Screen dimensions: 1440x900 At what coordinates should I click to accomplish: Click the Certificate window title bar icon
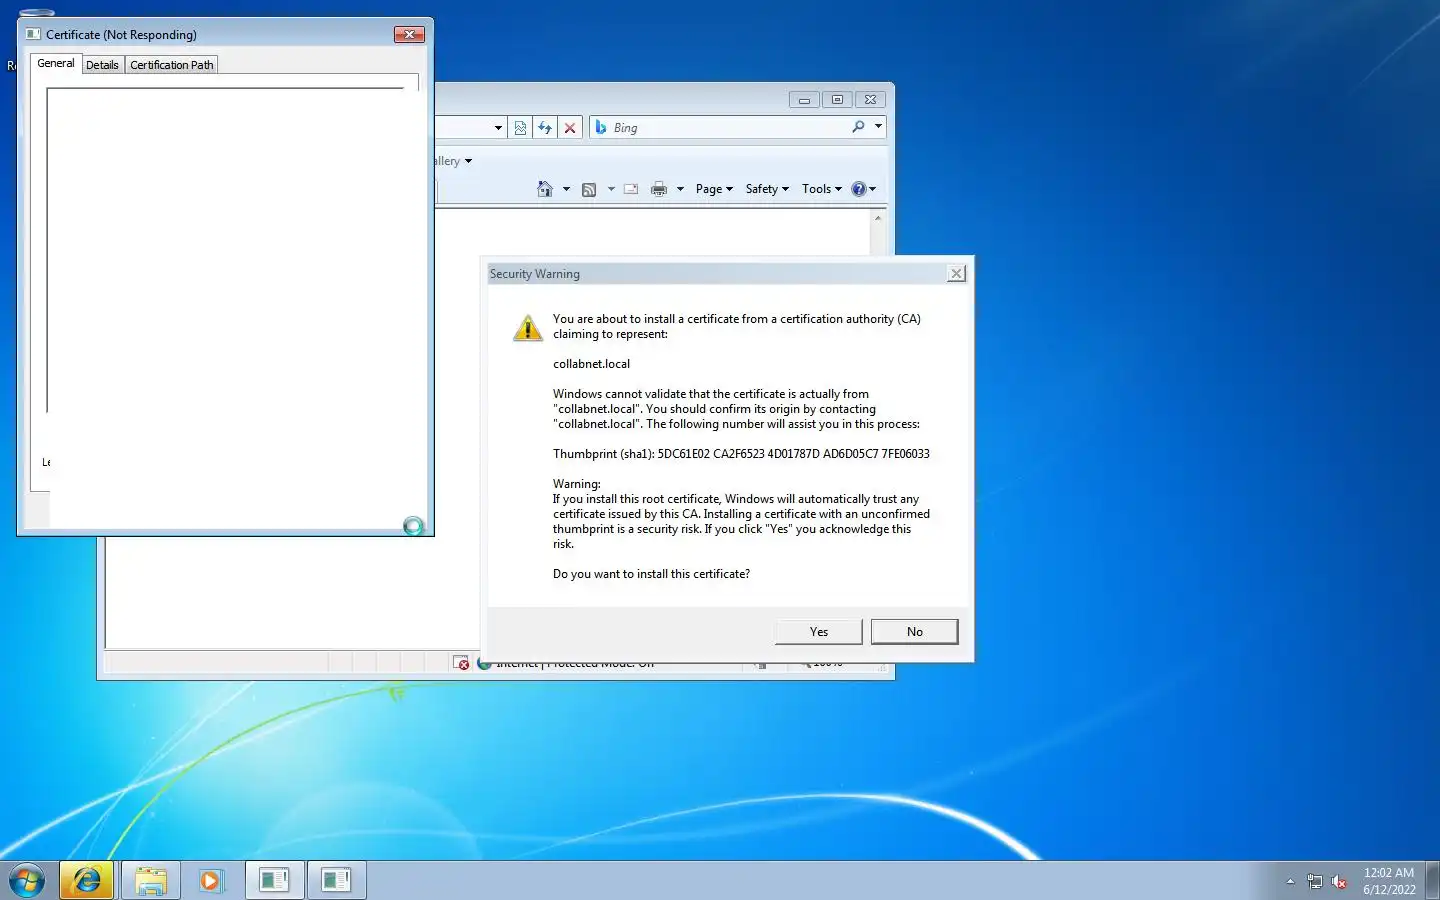pos(33,34)
